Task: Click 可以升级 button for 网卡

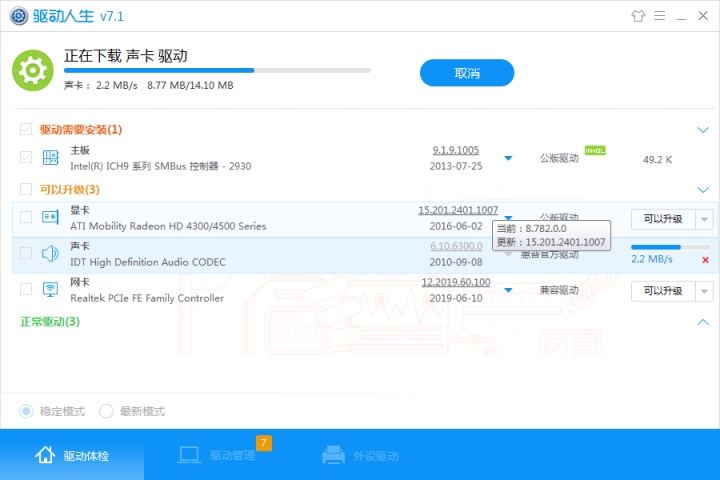Action: point(663,291)
